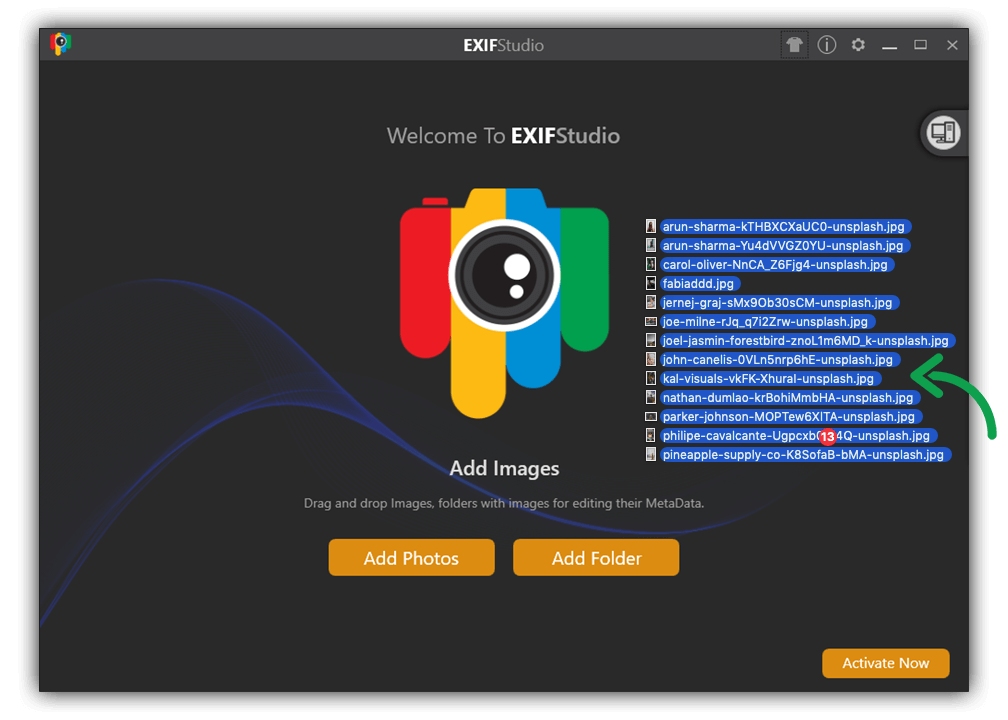Open the computer panel on the right edge
The image size is (1008, 720).
[941, 132]
